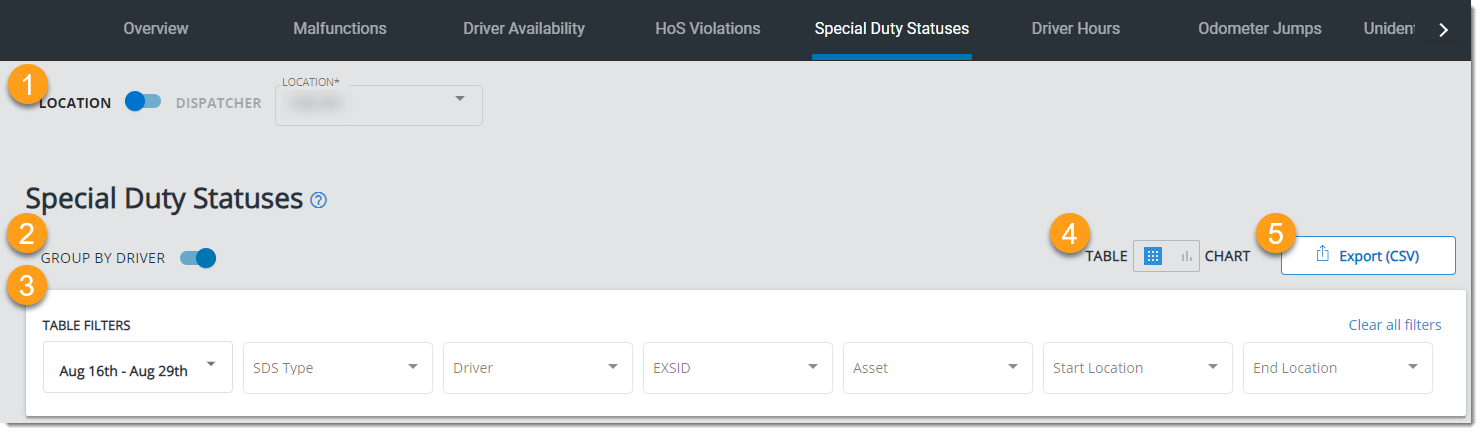
Task: Expand the SDS Type filter dropdown
Action: point(338,368)
